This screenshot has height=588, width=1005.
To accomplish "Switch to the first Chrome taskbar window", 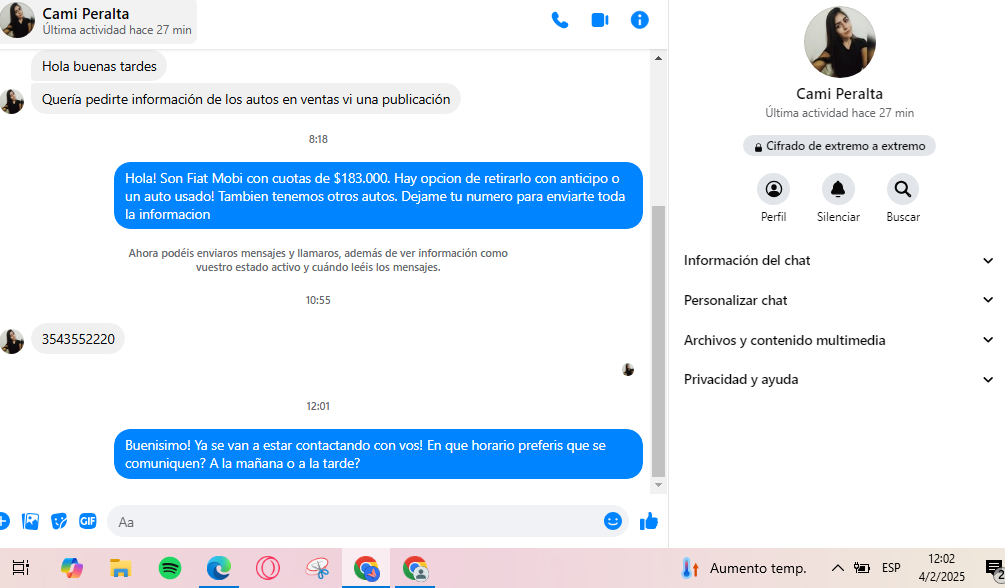I will (366, 568).
